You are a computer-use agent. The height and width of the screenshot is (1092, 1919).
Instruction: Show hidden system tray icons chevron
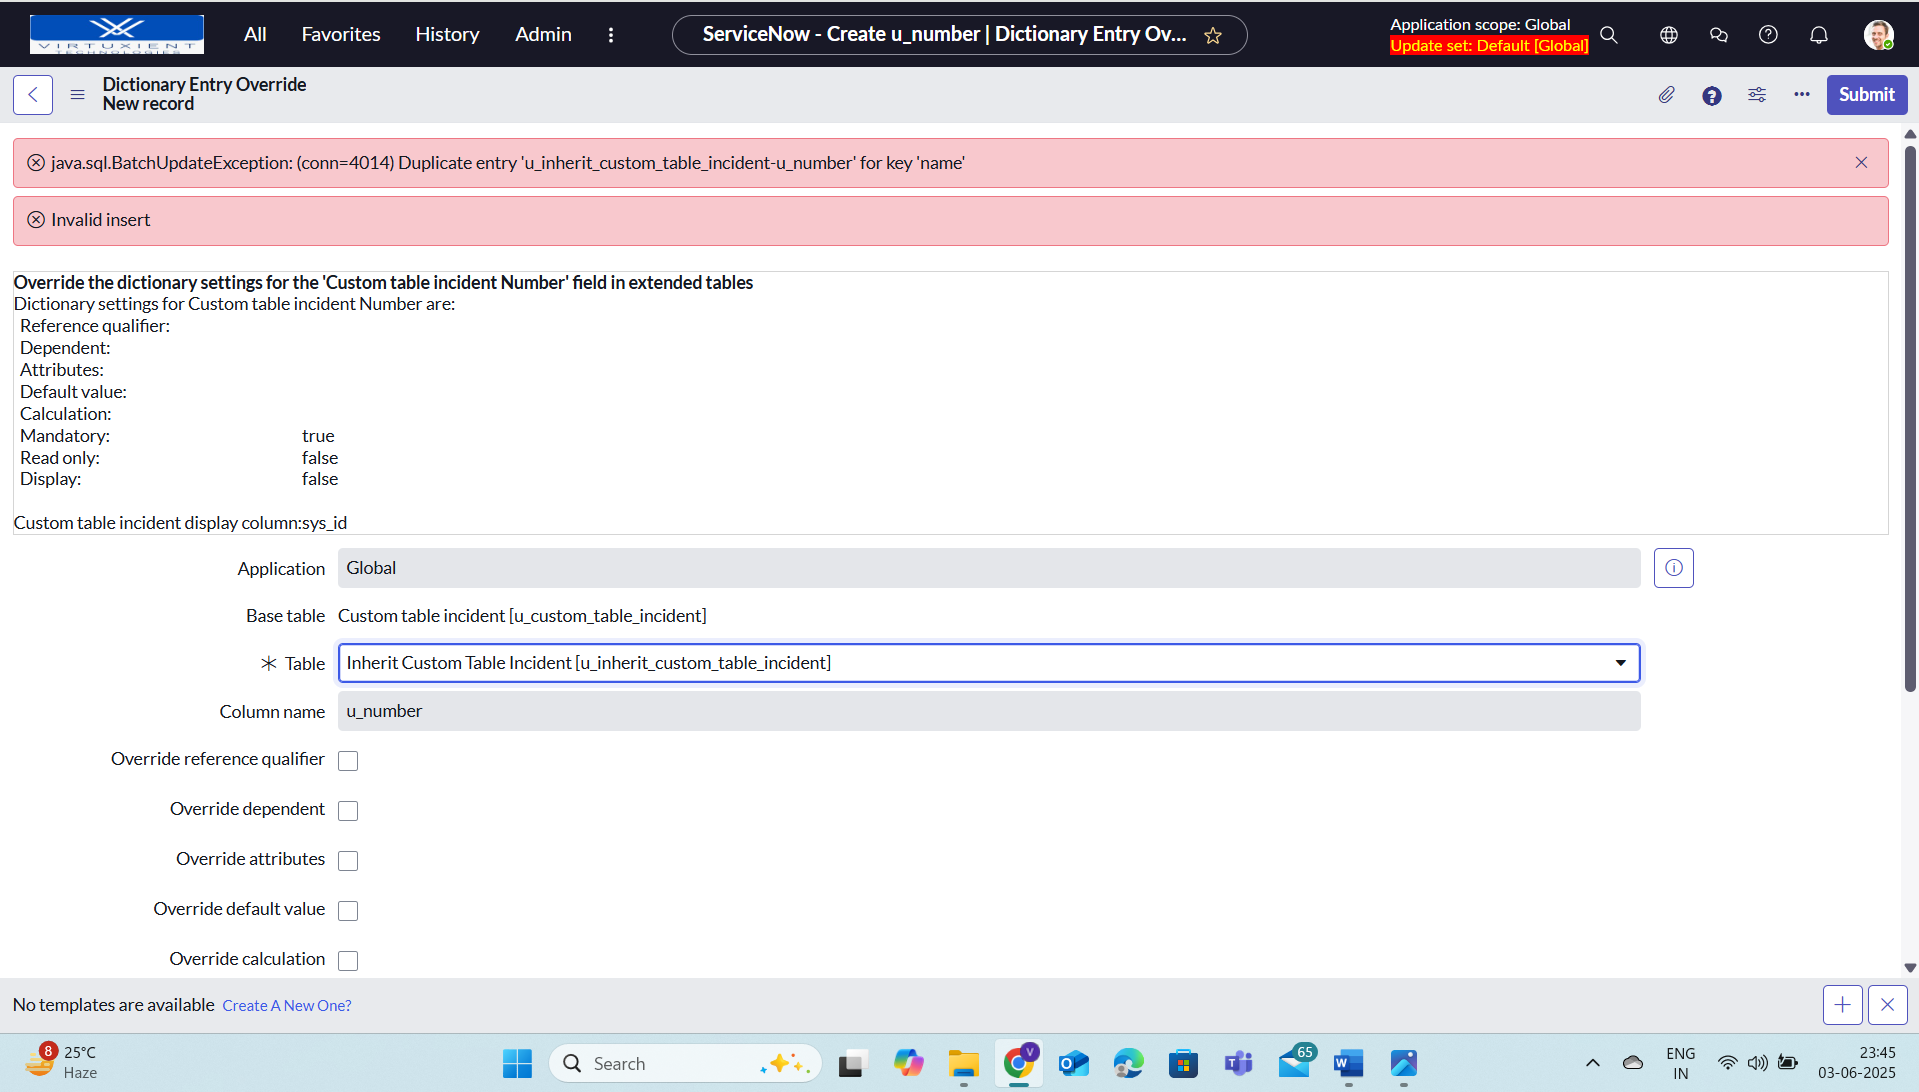pos(1592,1063)
